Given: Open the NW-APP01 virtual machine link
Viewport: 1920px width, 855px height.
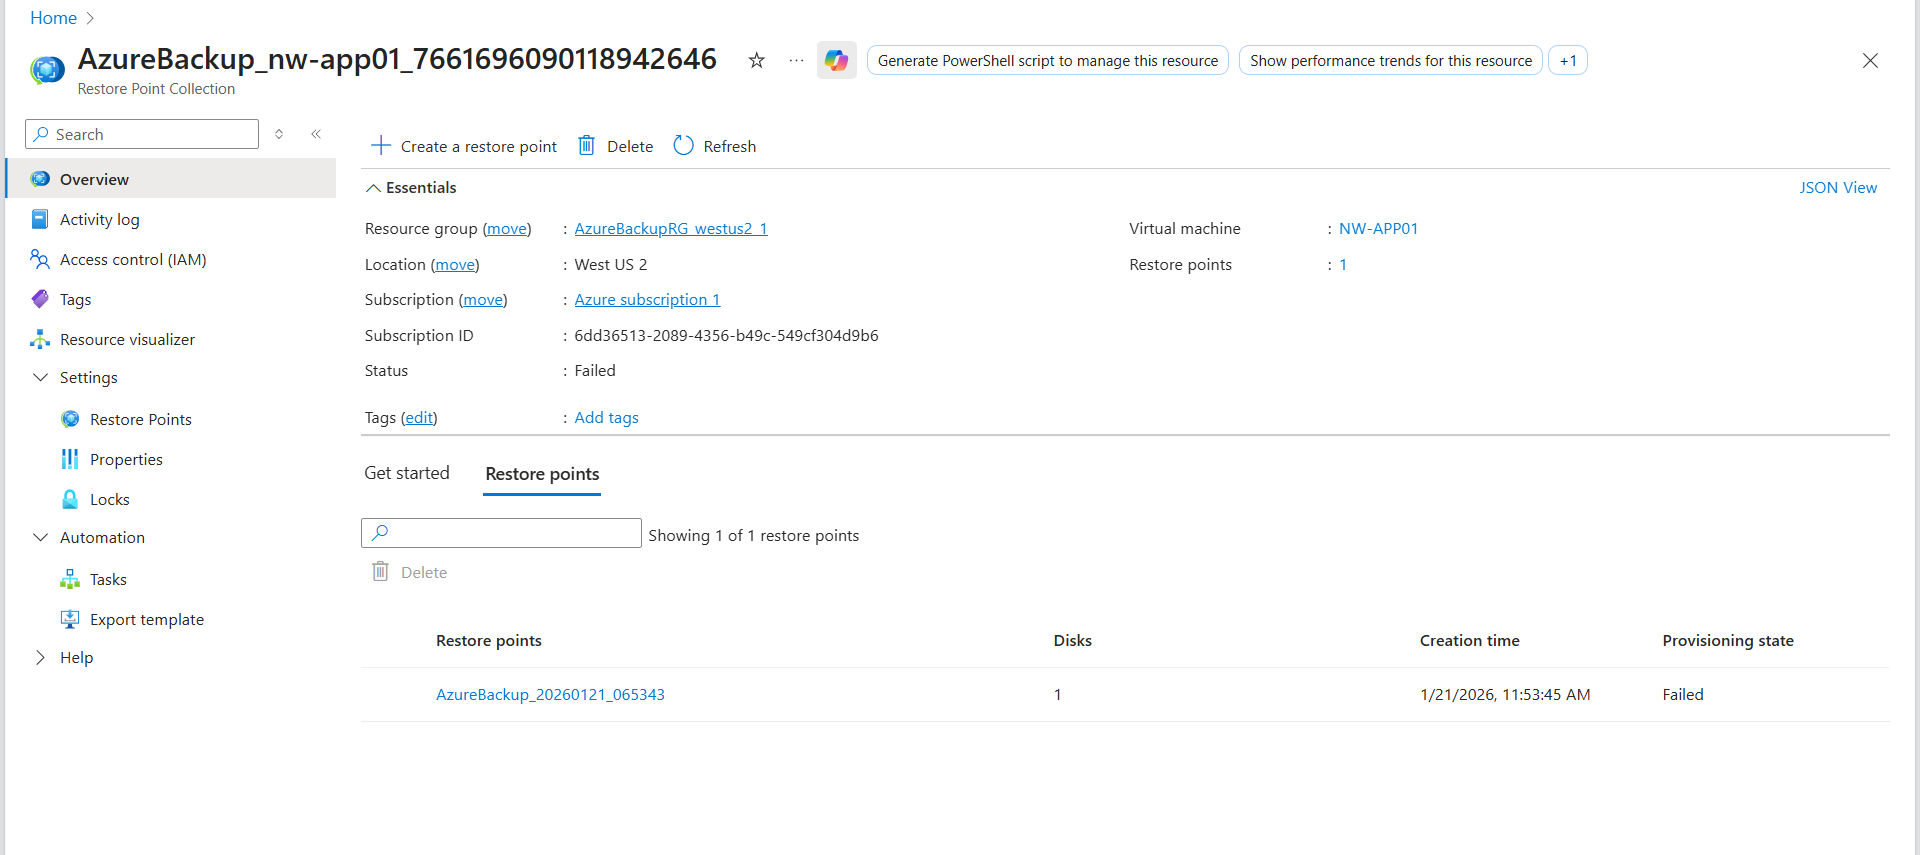Looking at the screenshot, I should coord(1378,228).
